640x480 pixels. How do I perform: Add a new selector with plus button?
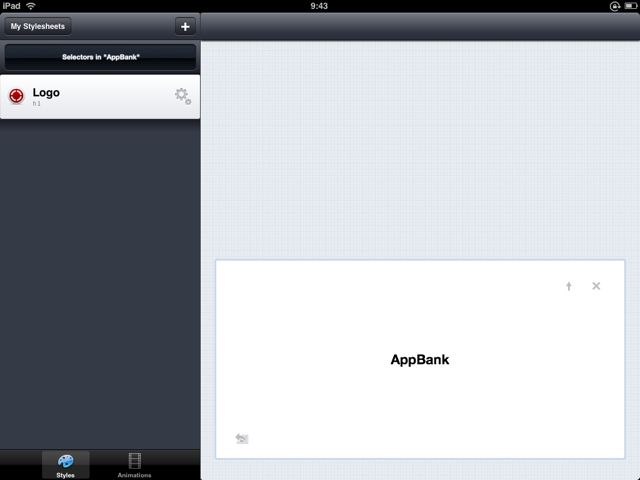(185, 27)
